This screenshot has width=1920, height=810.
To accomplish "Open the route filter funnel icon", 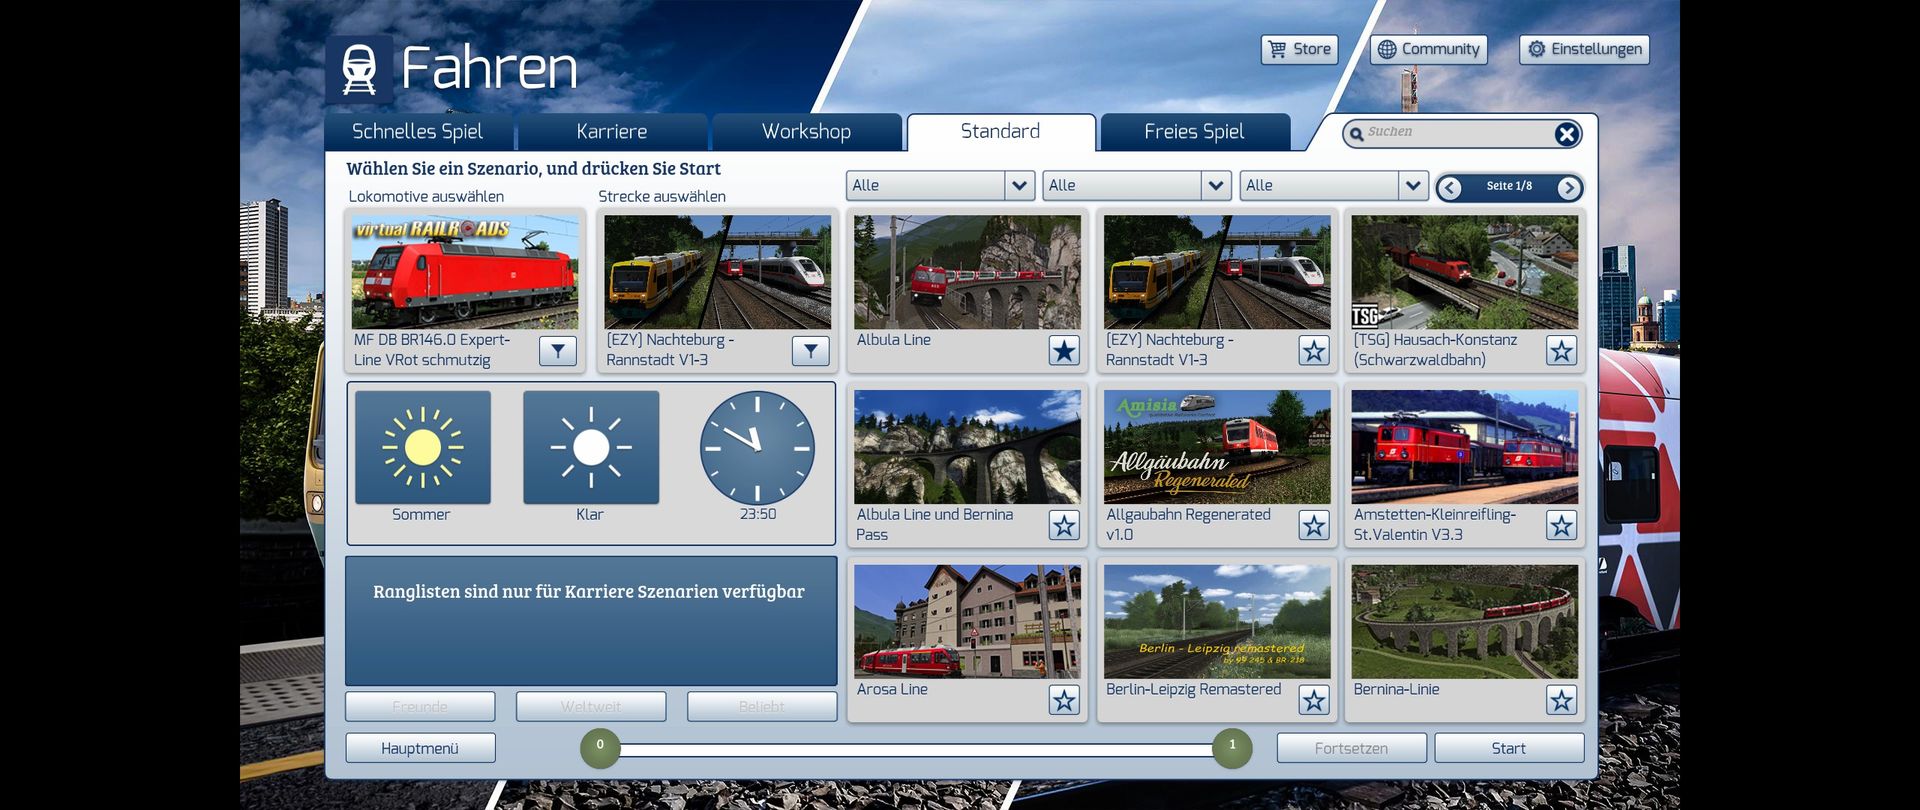I will (811, 351).
